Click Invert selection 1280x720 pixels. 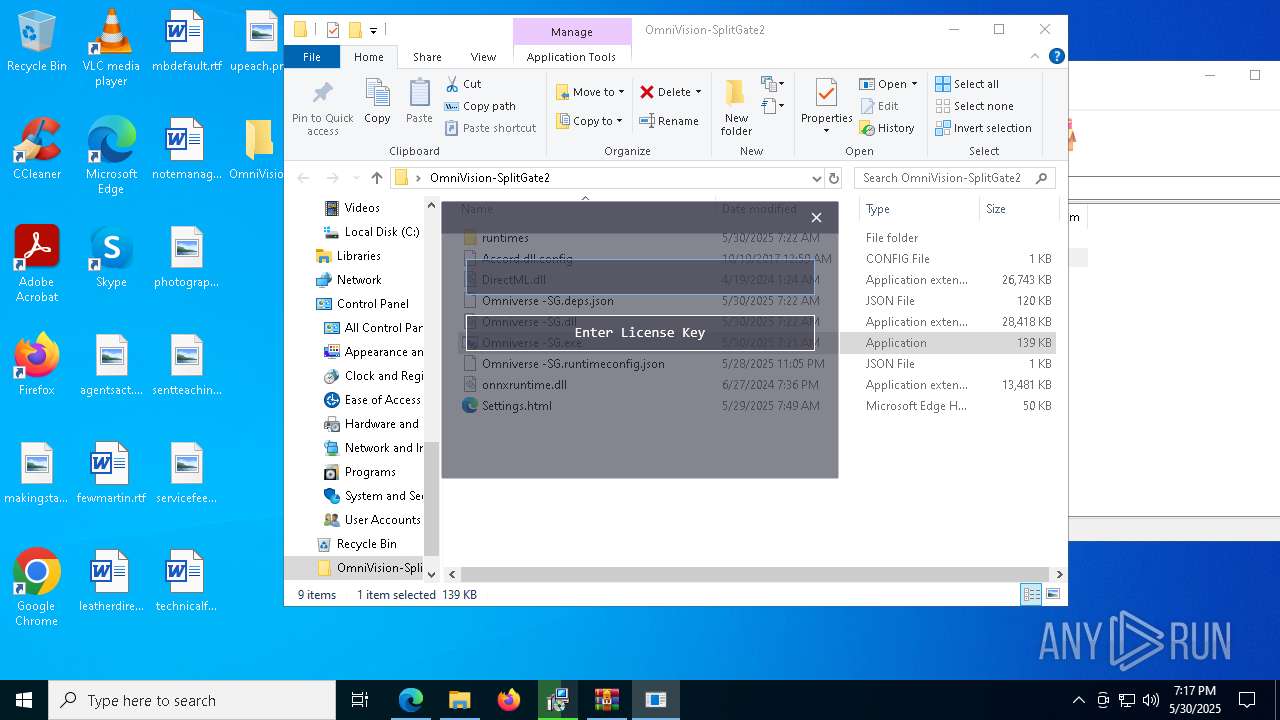click(x=983, y=128)
